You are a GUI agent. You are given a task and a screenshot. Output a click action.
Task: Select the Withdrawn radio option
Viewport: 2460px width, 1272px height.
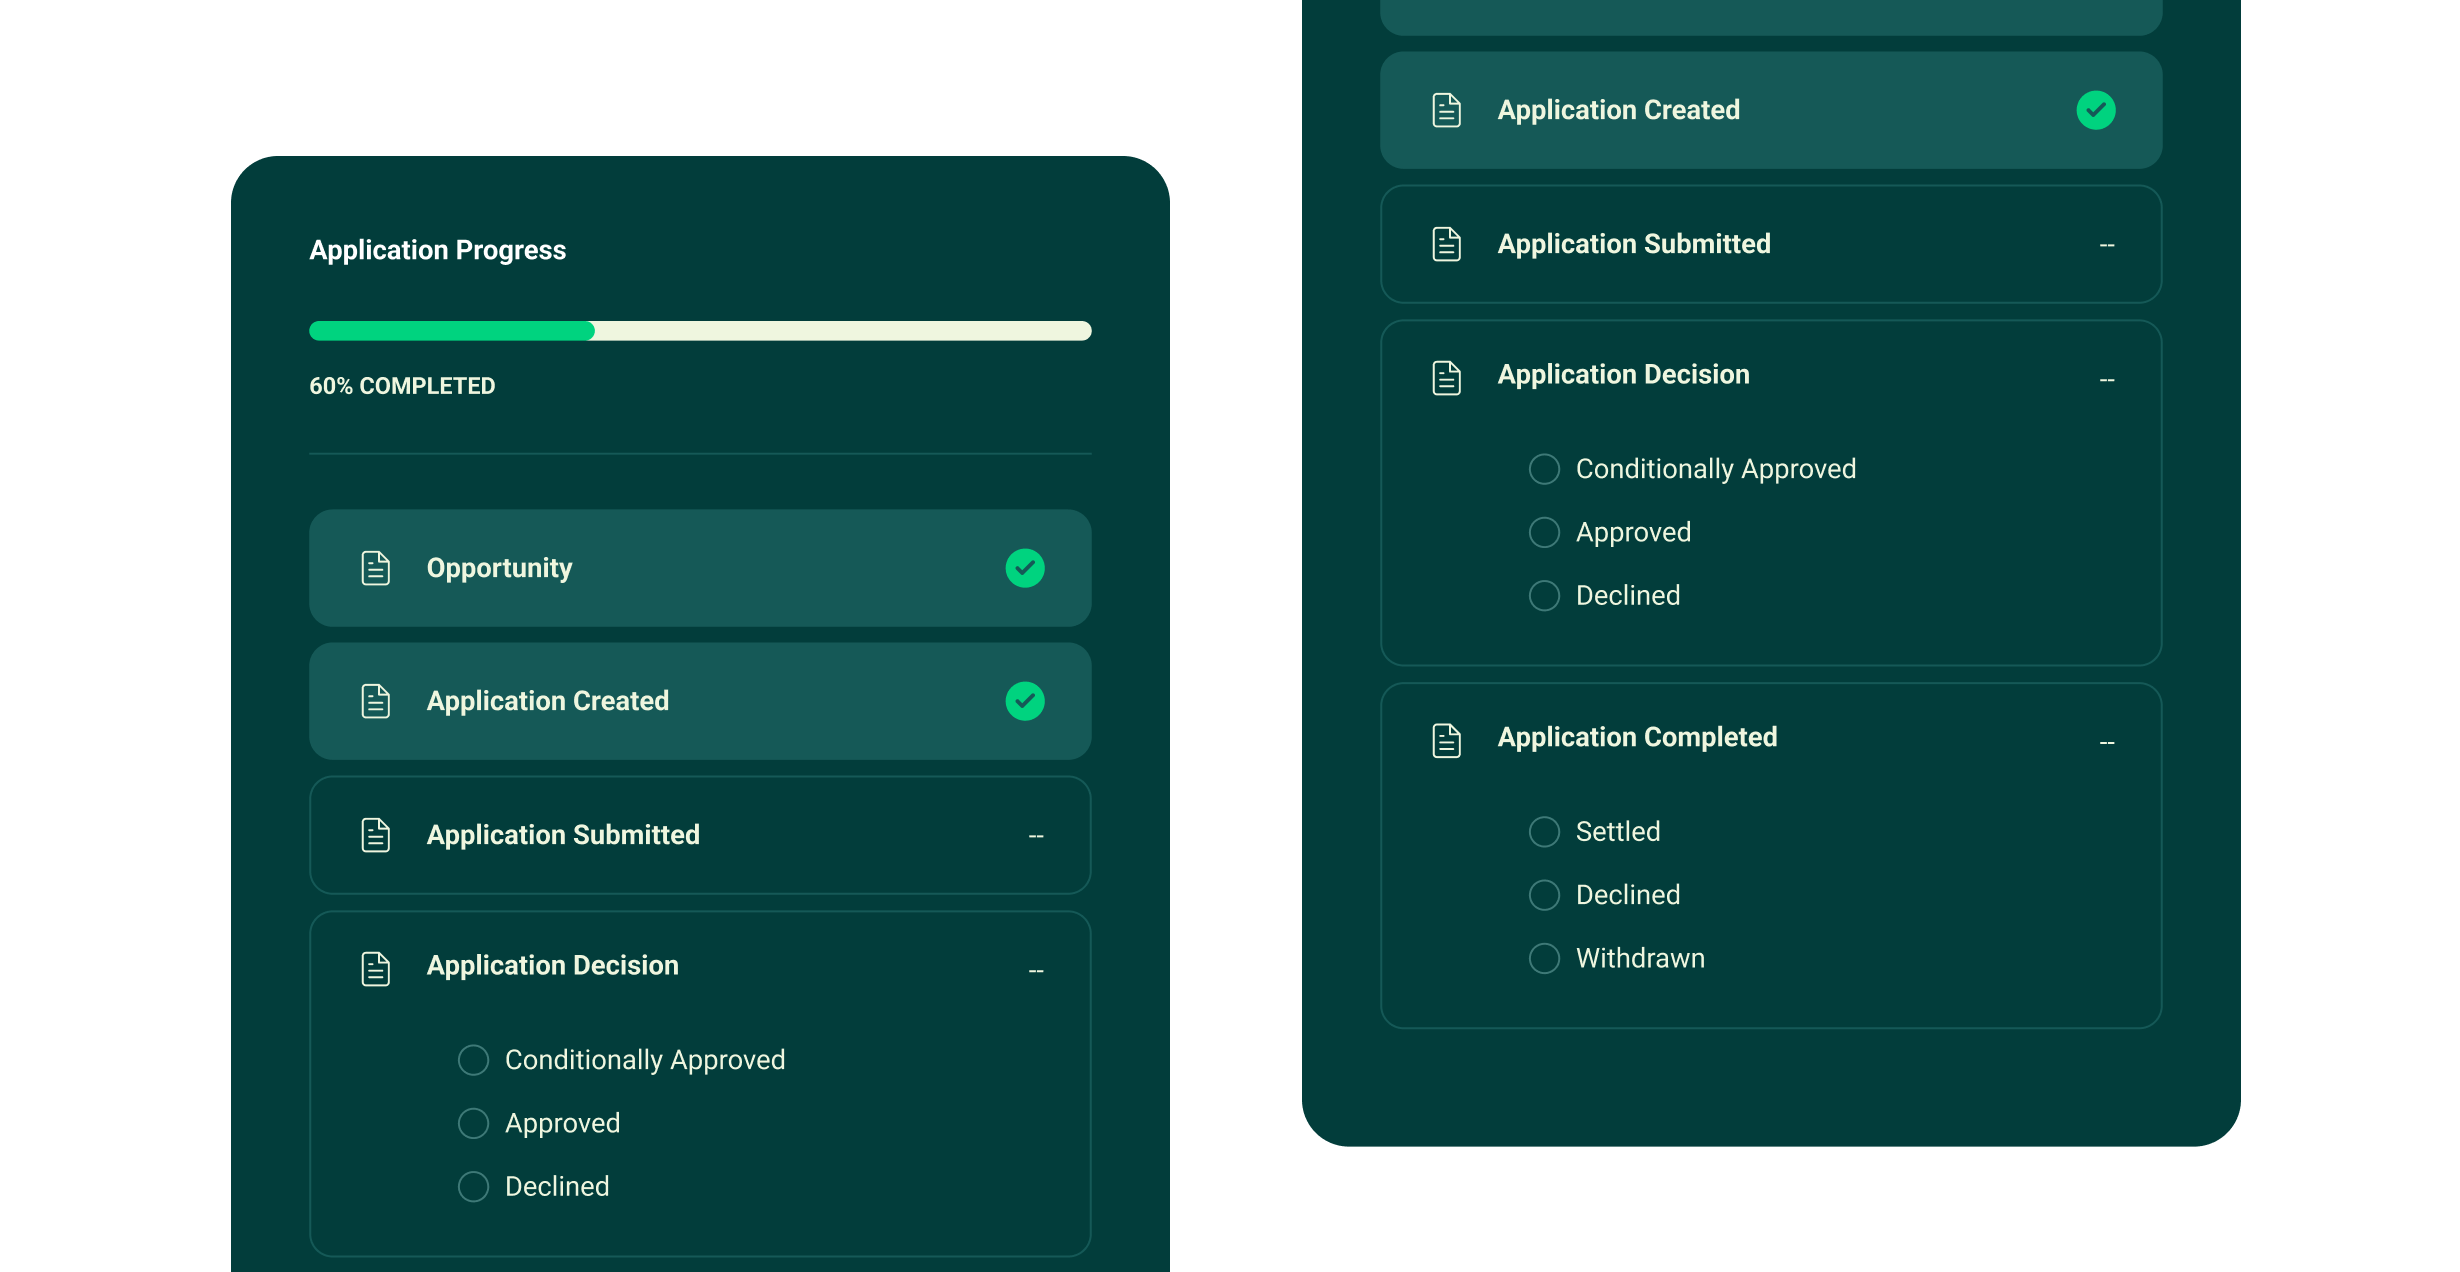pos(1544,958)
